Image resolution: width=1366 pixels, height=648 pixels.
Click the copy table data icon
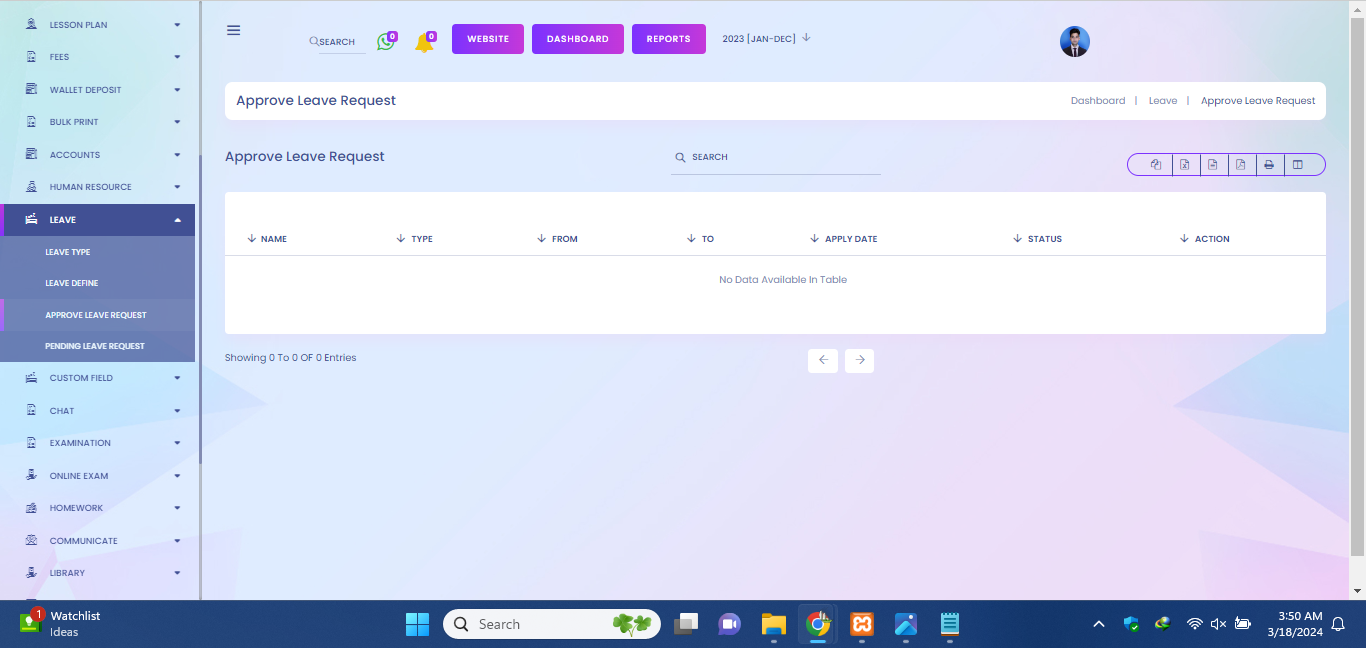[1156, 165]
